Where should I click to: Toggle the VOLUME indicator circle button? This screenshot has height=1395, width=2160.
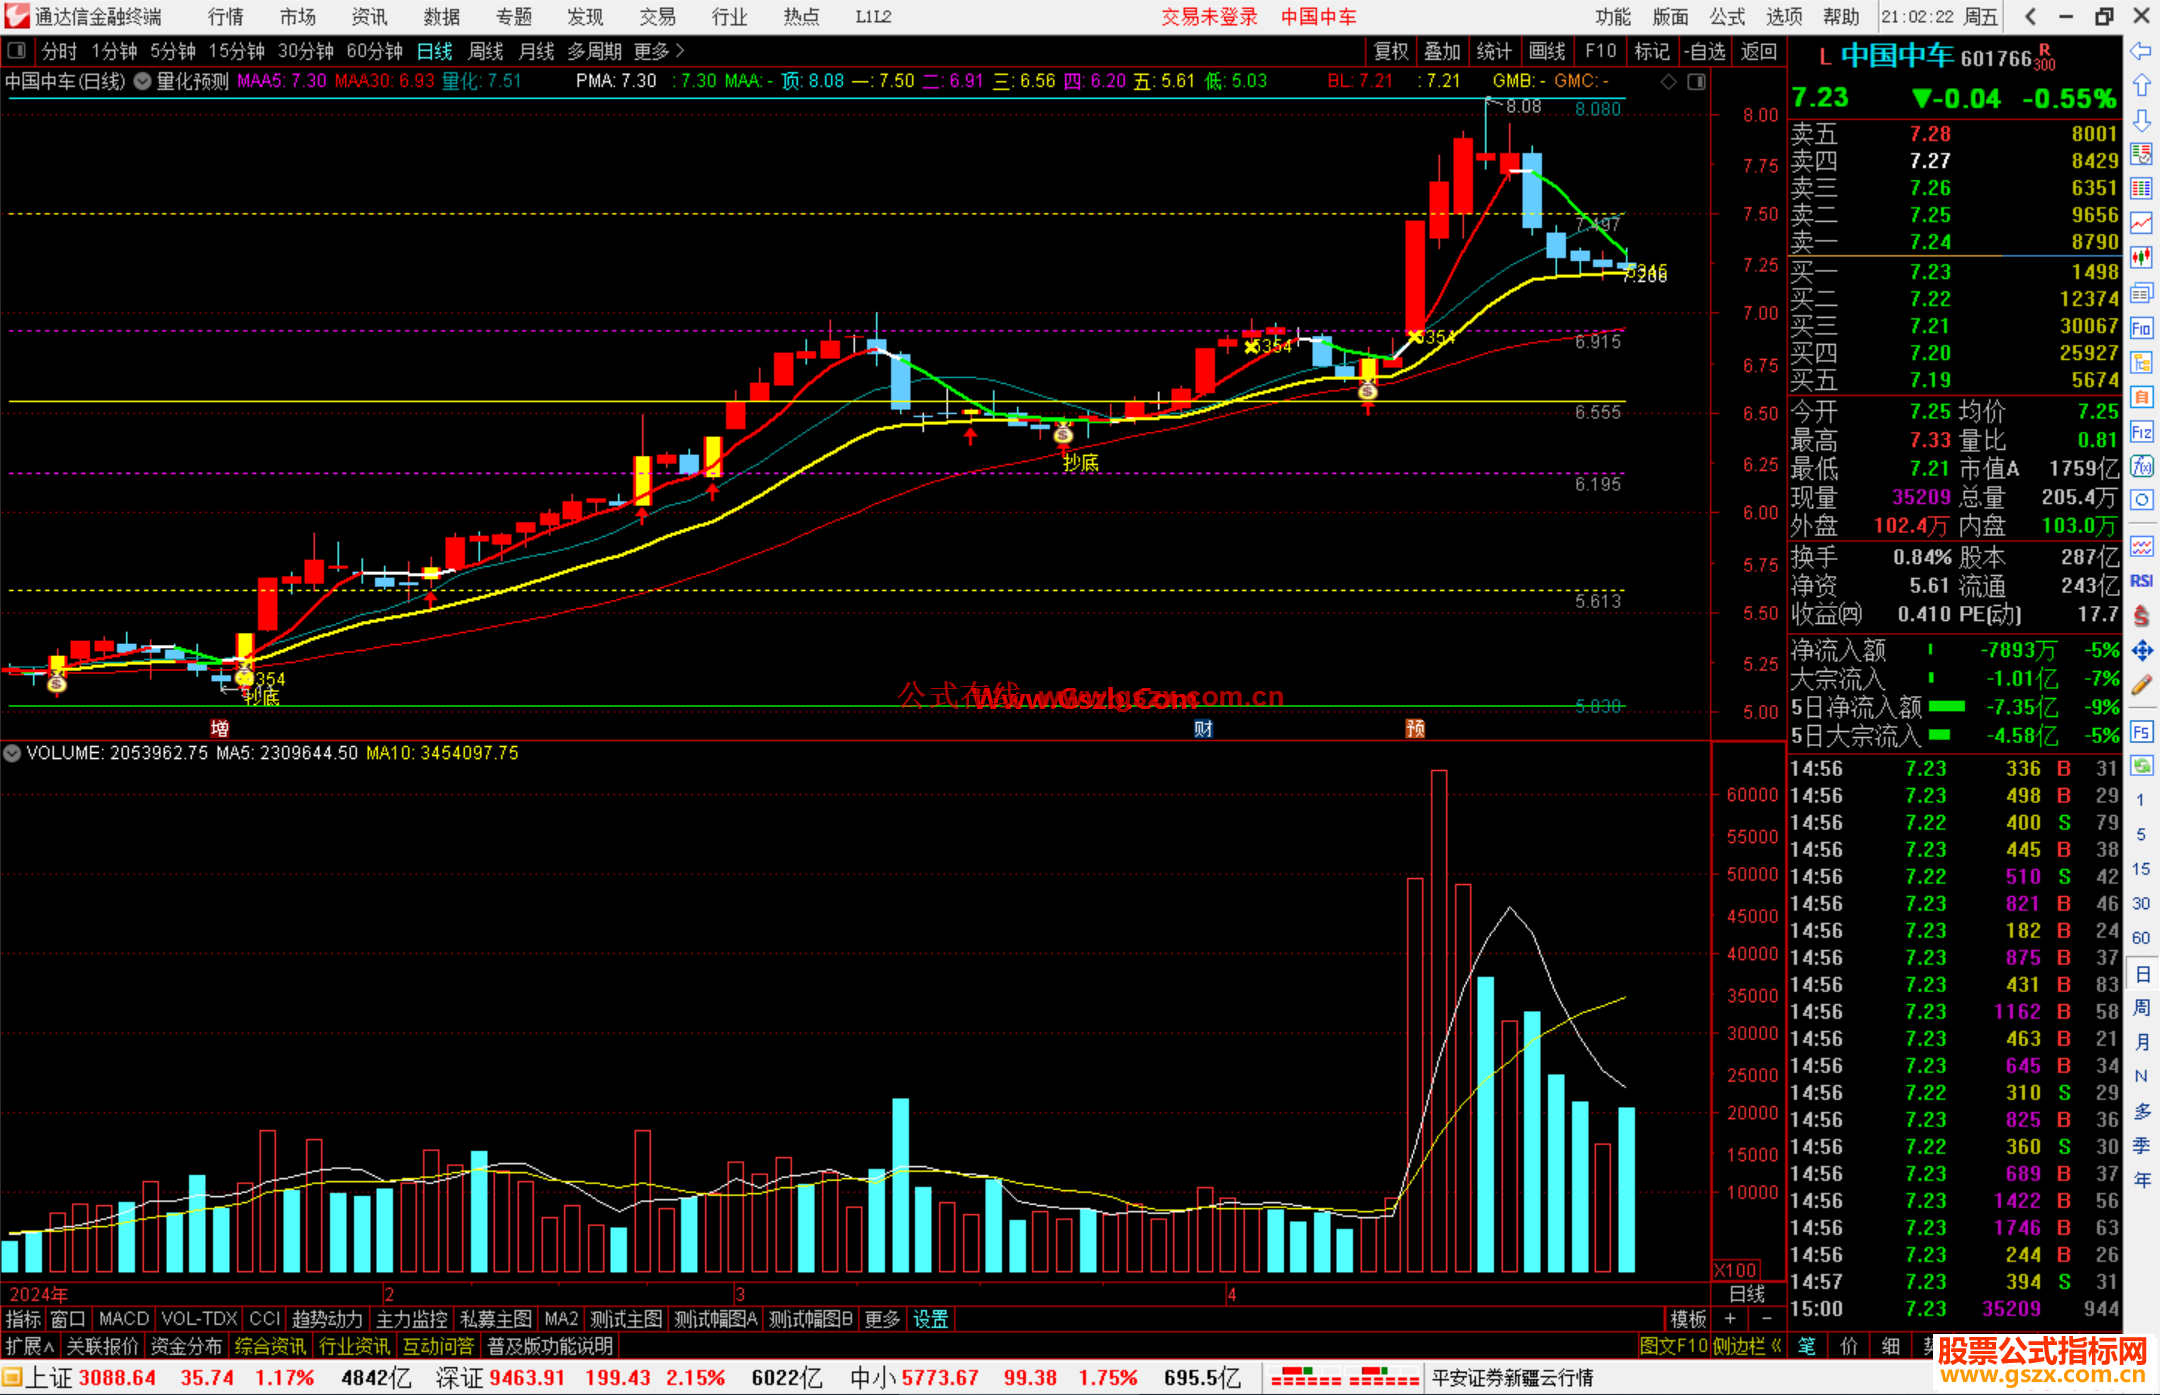[x=12, y=753]
